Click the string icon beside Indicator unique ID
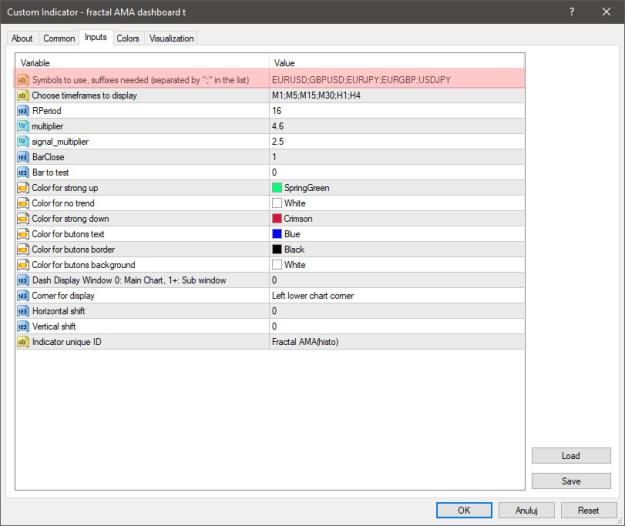This screenshot has height=526, width=625. tap(23, 342)
